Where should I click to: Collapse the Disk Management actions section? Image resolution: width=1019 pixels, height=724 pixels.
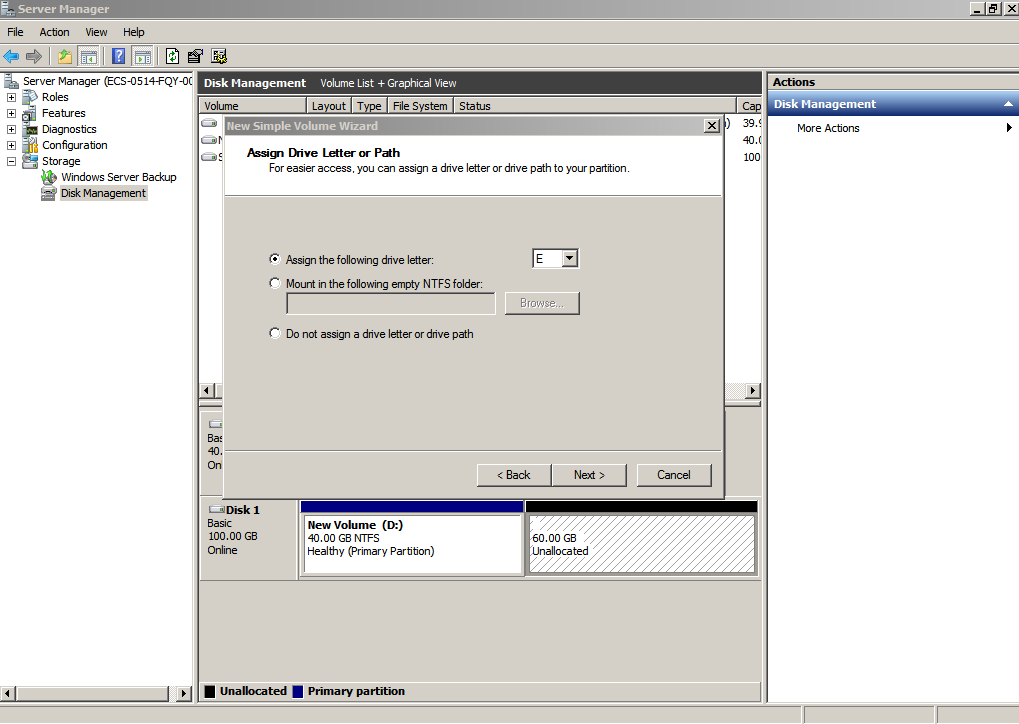pos(1008,104)
